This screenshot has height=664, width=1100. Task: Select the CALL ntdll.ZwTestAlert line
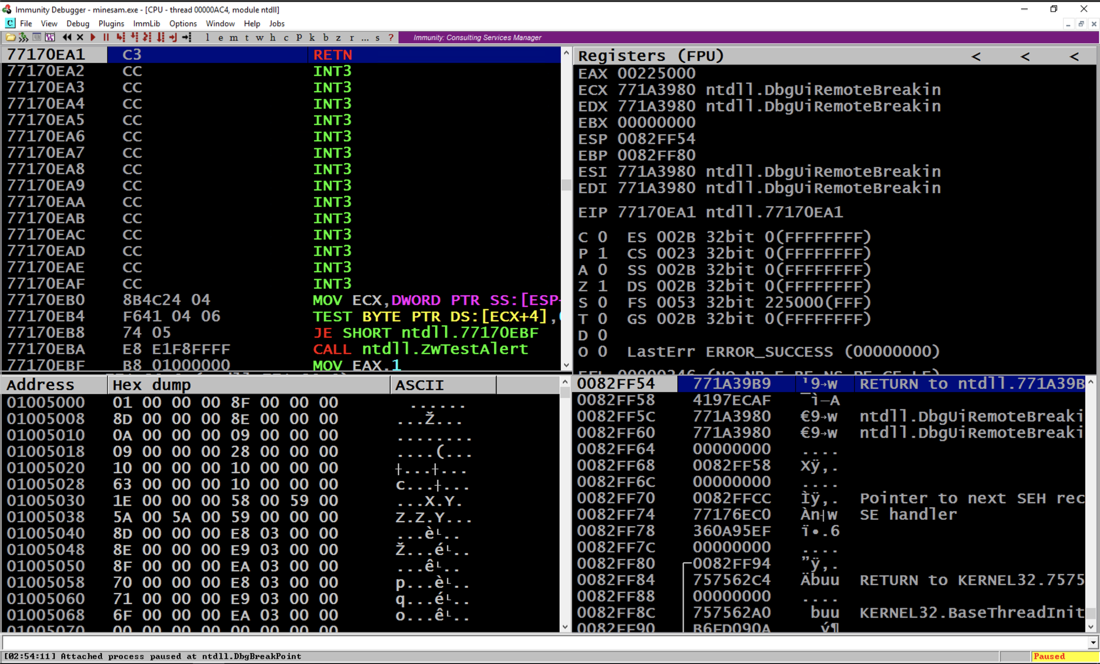281,349
